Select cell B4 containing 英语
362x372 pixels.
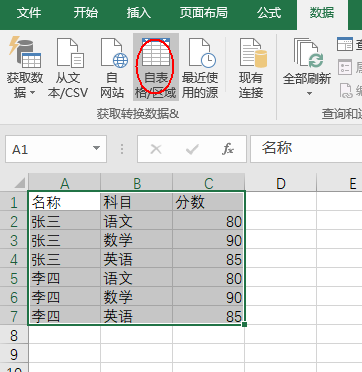(137, 258)
